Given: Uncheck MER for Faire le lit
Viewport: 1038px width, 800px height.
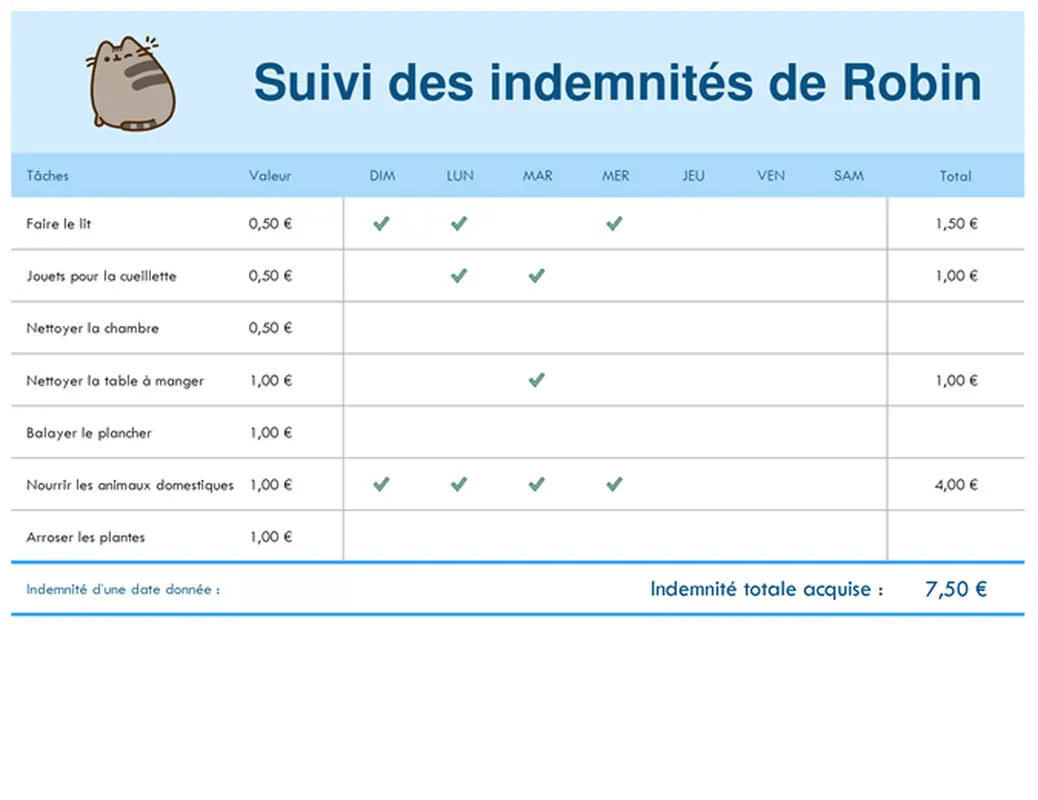Looking at the screenshot, I should [x=614, y=223].
